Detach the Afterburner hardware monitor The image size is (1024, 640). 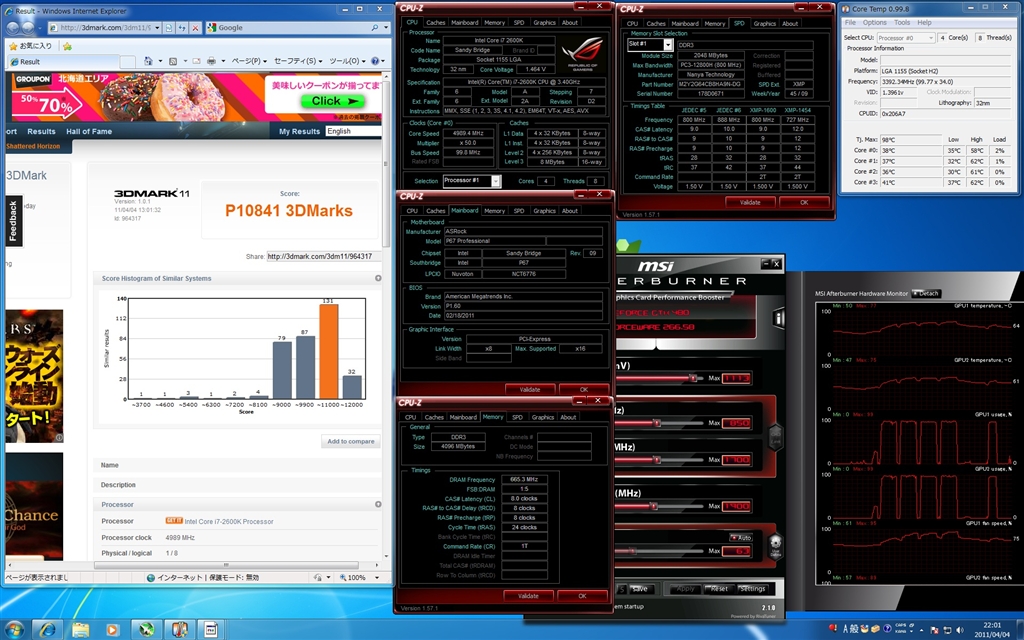[x=925, y=293]
